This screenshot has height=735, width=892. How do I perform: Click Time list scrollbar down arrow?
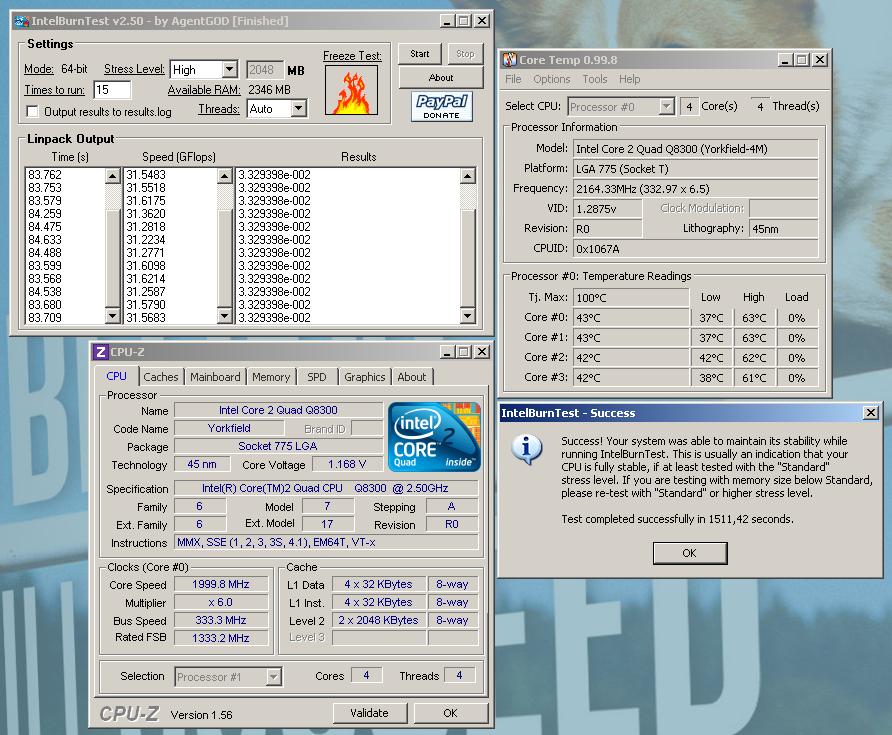pyautogui.click(x=113, y=316)
